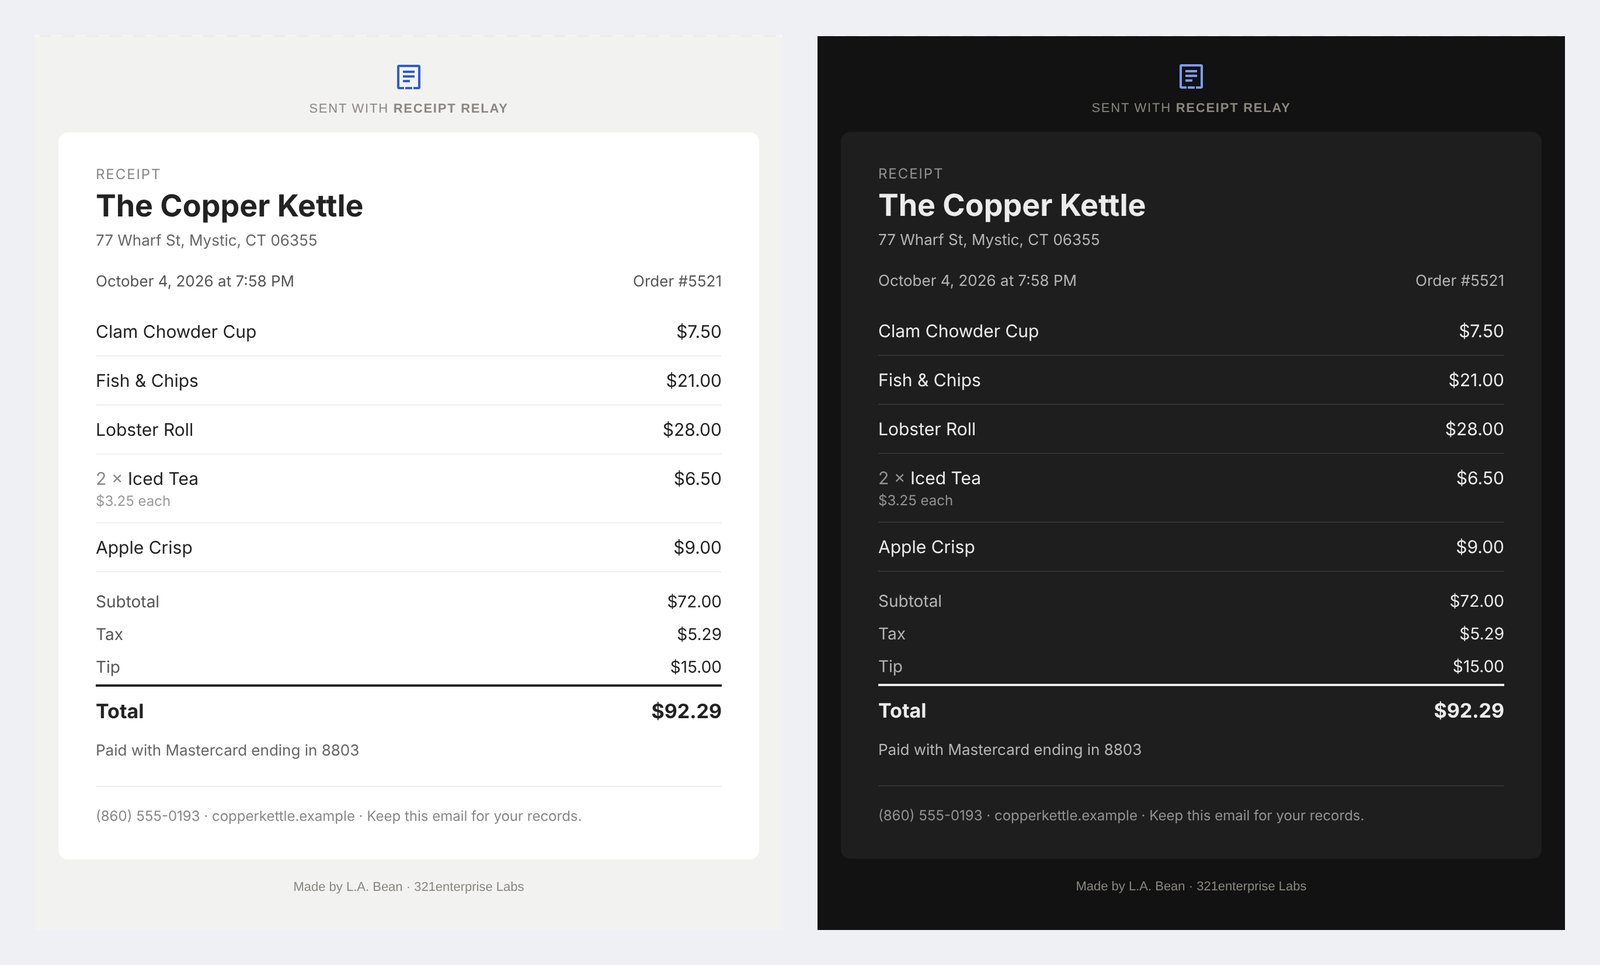Click "Paid with Mastercard ending in 8803" dark receipt
1600x965 pixels.
click(x=1009, y=749)
